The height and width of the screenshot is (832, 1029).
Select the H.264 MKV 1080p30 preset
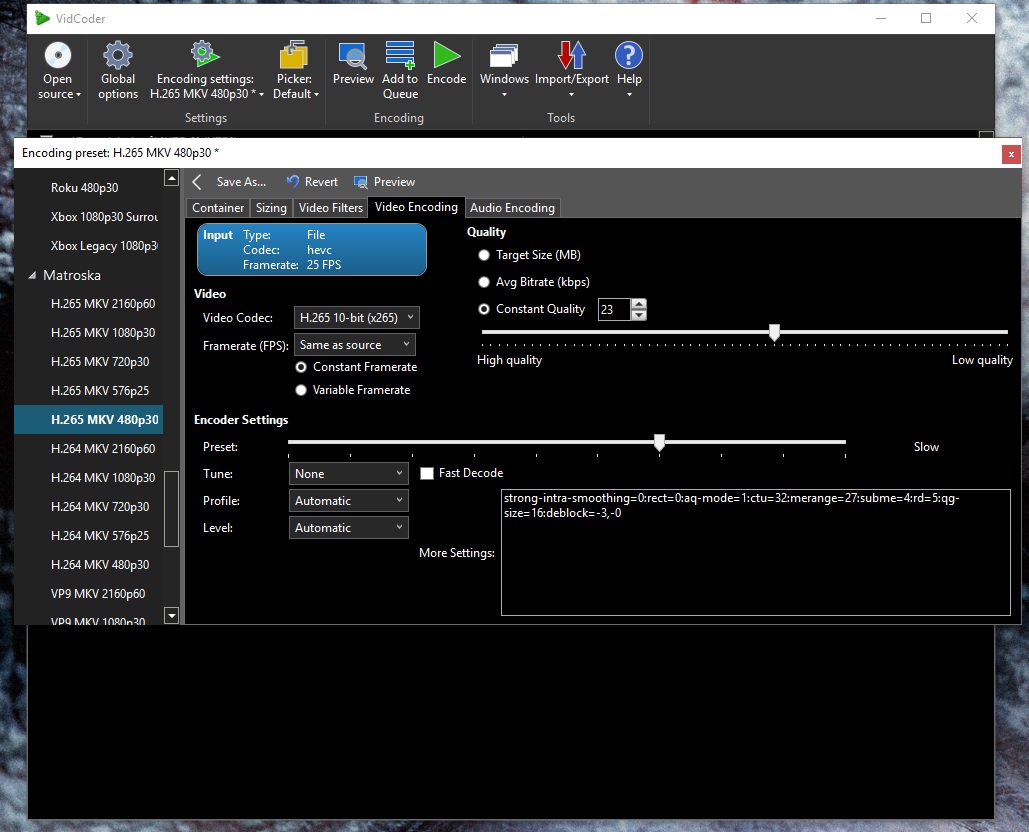click(103, 478)
